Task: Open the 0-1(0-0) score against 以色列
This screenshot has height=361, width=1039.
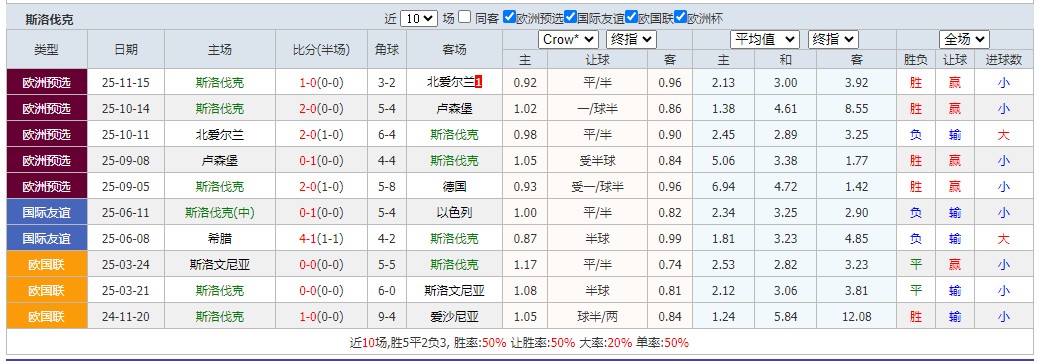Action: pyautogui.click(x=321, y=213)
